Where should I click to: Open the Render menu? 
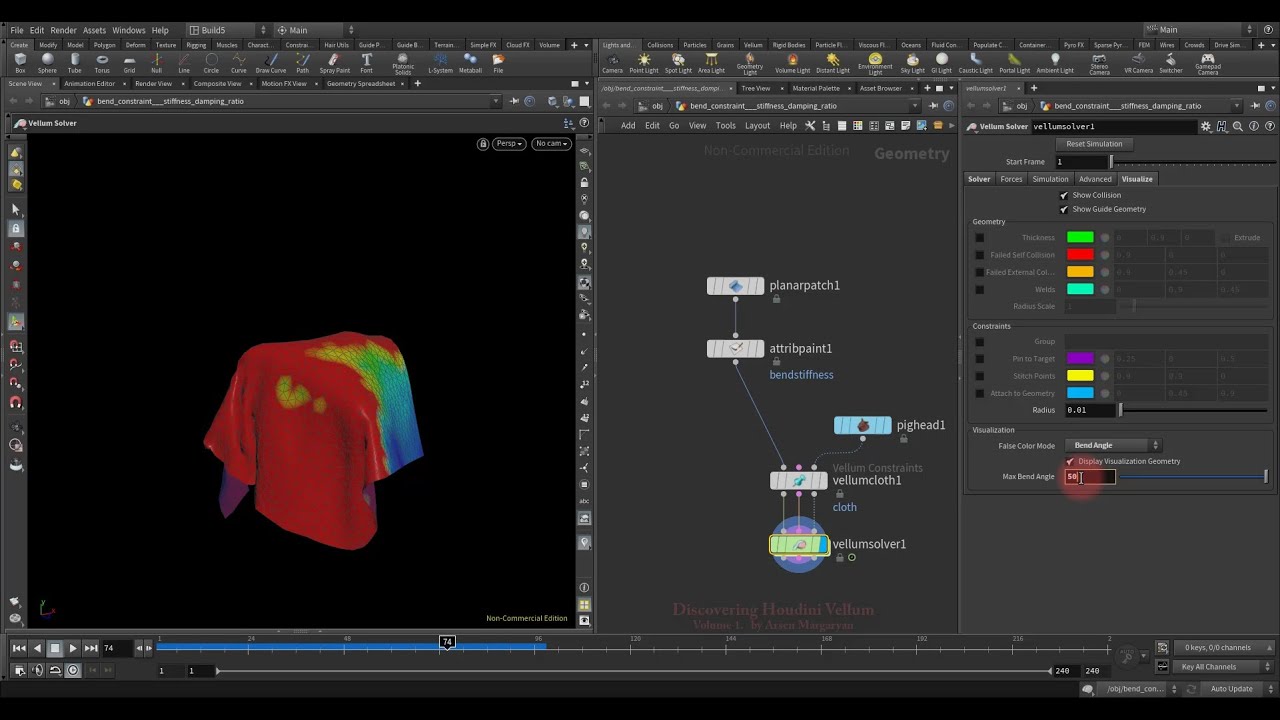tap(63, 30)
